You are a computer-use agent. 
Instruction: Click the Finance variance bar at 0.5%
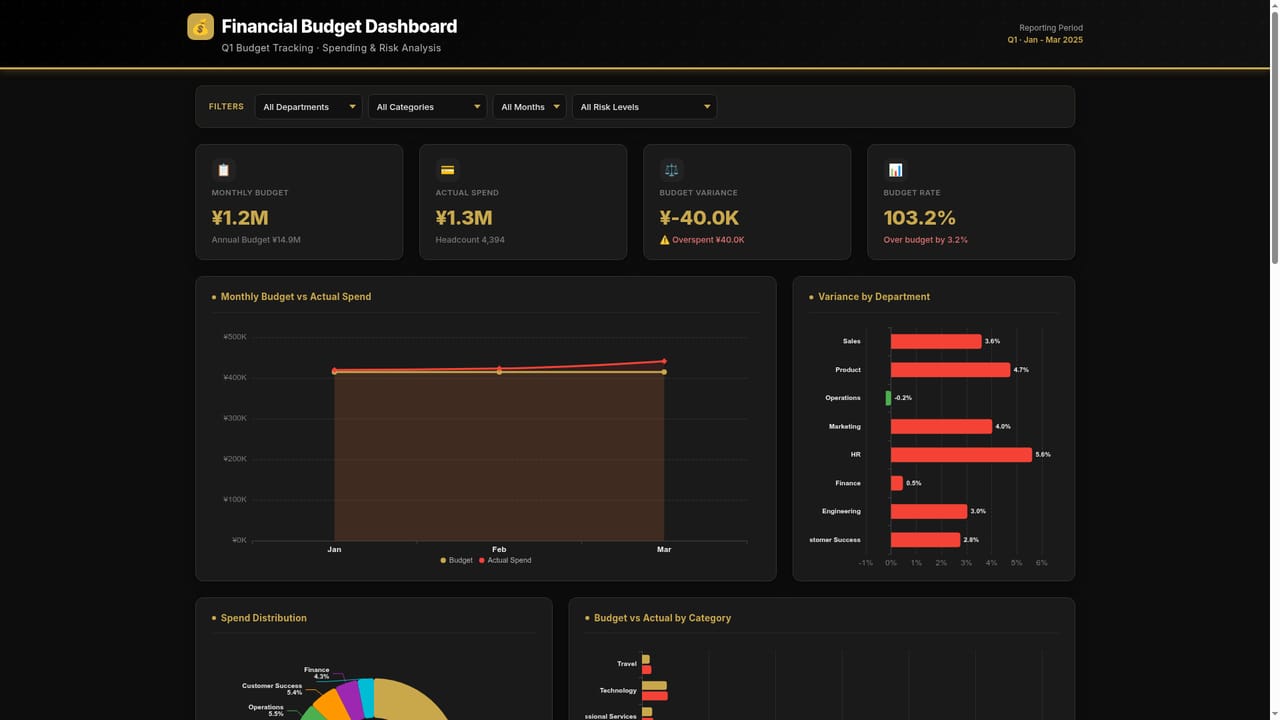897,483
